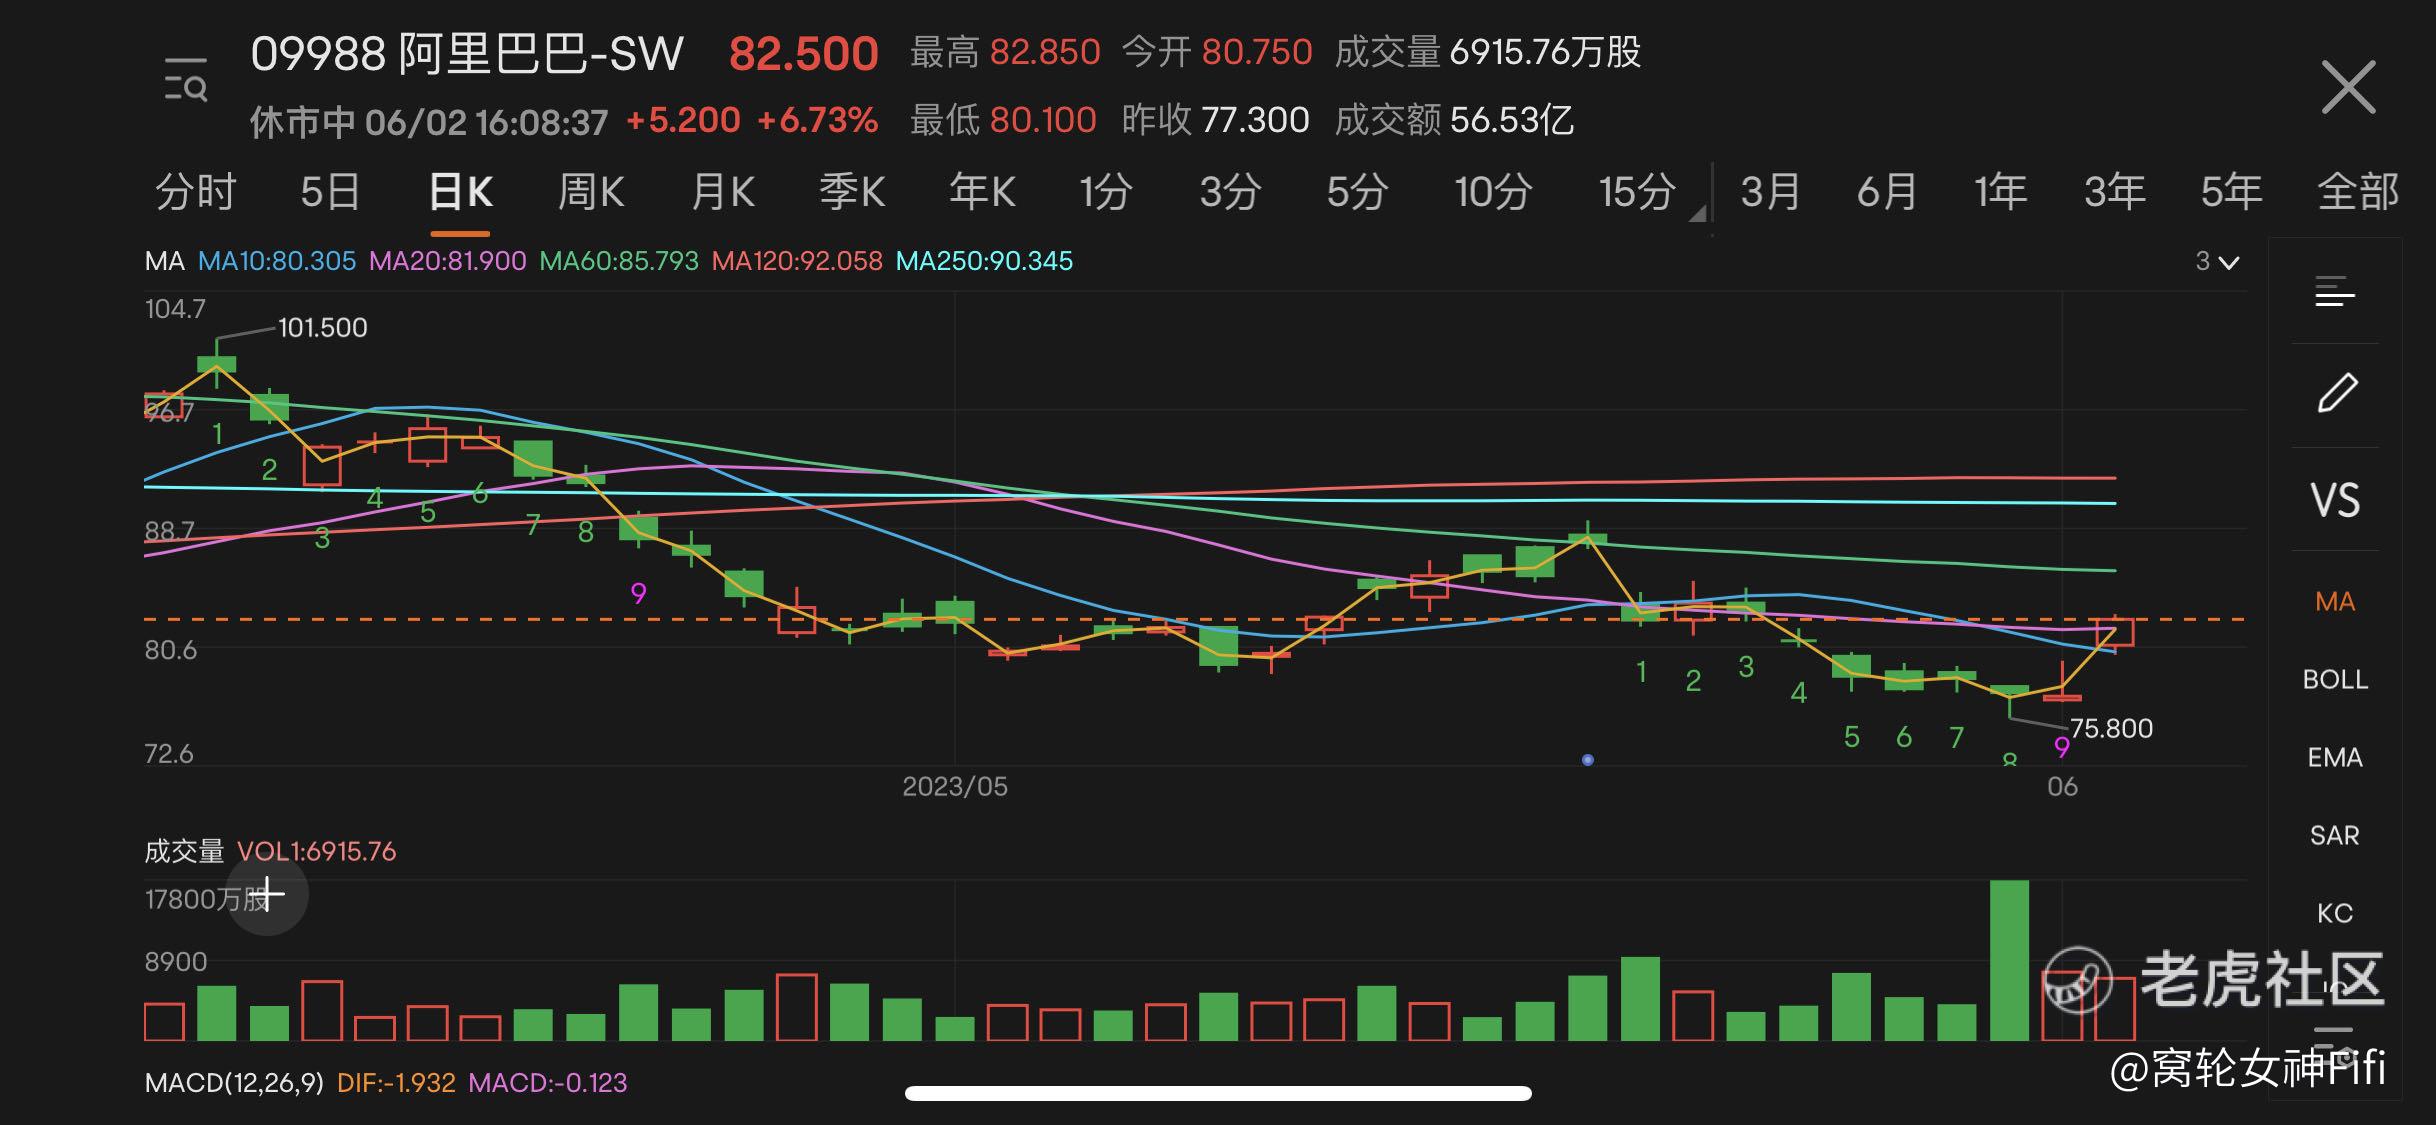Switch to the 周K weekly tab

click(x=590, y=192)
